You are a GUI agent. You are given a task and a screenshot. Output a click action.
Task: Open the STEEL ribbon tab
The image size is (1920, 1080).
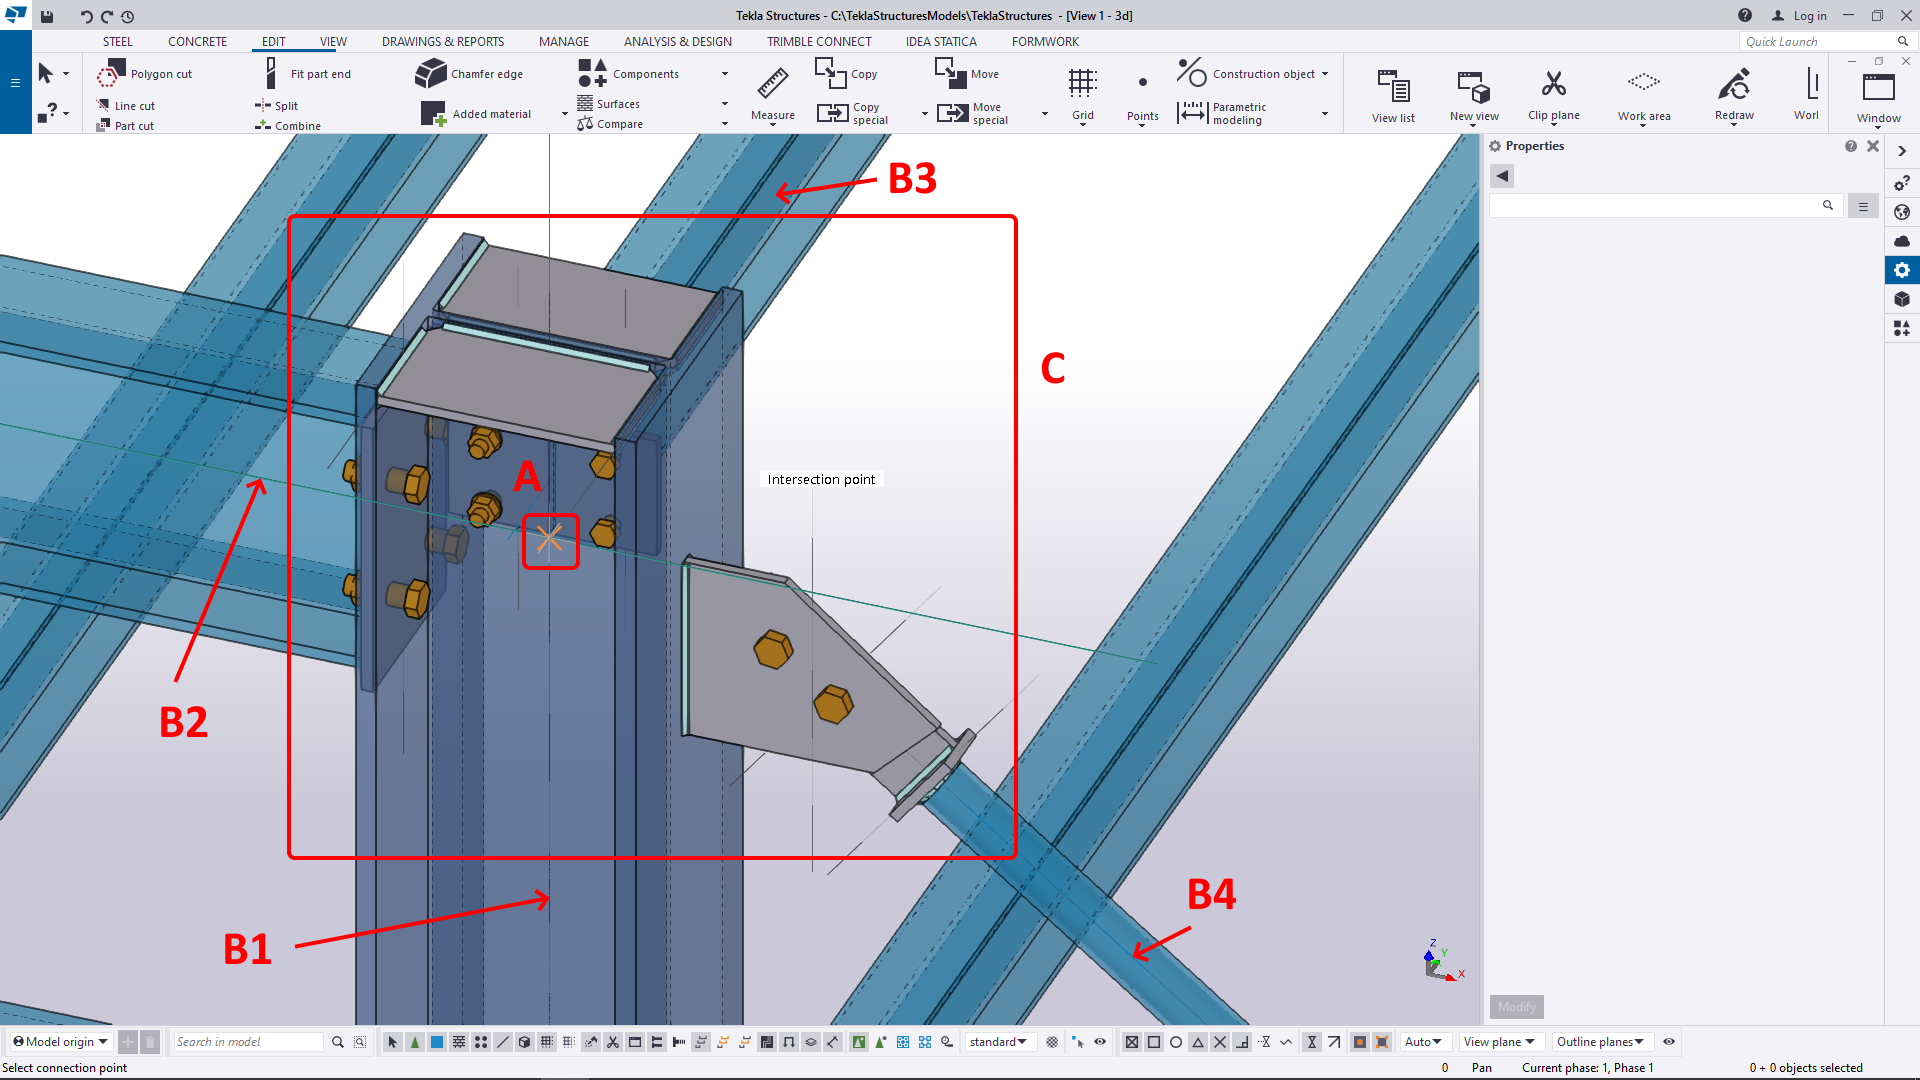pos(117,42)
